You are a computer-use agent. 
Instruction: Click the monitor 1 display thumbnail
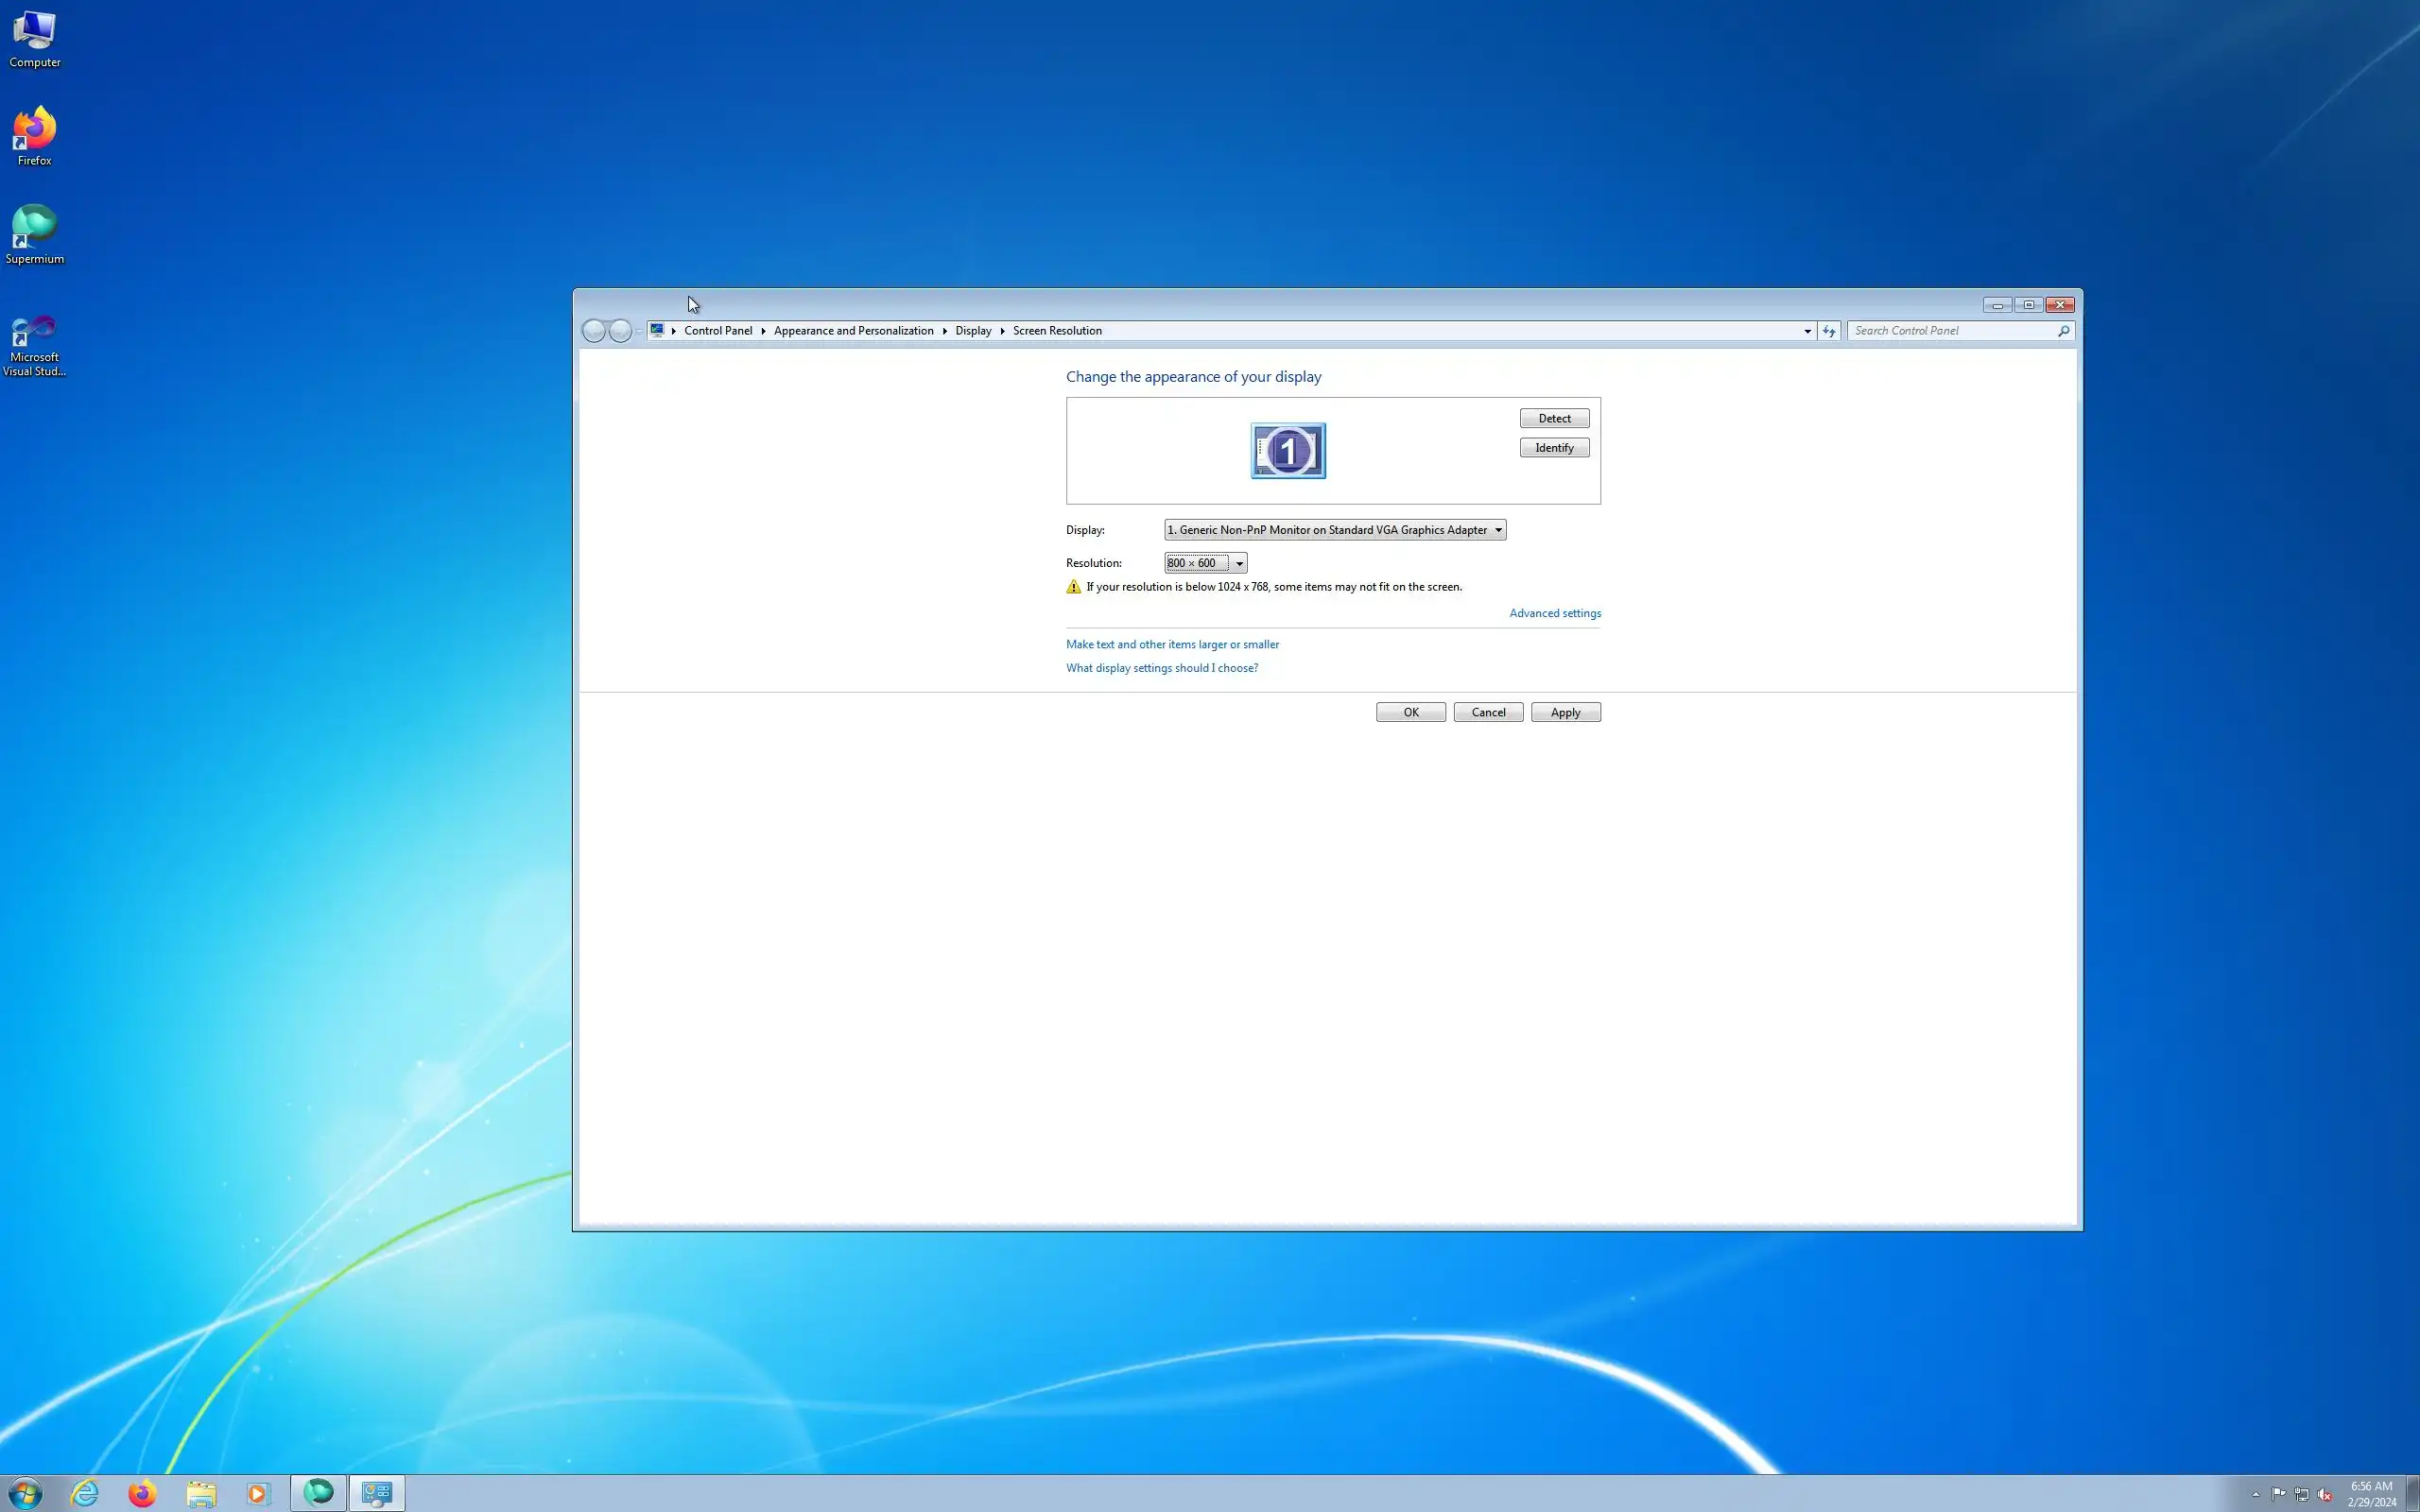click(1288, 450)
